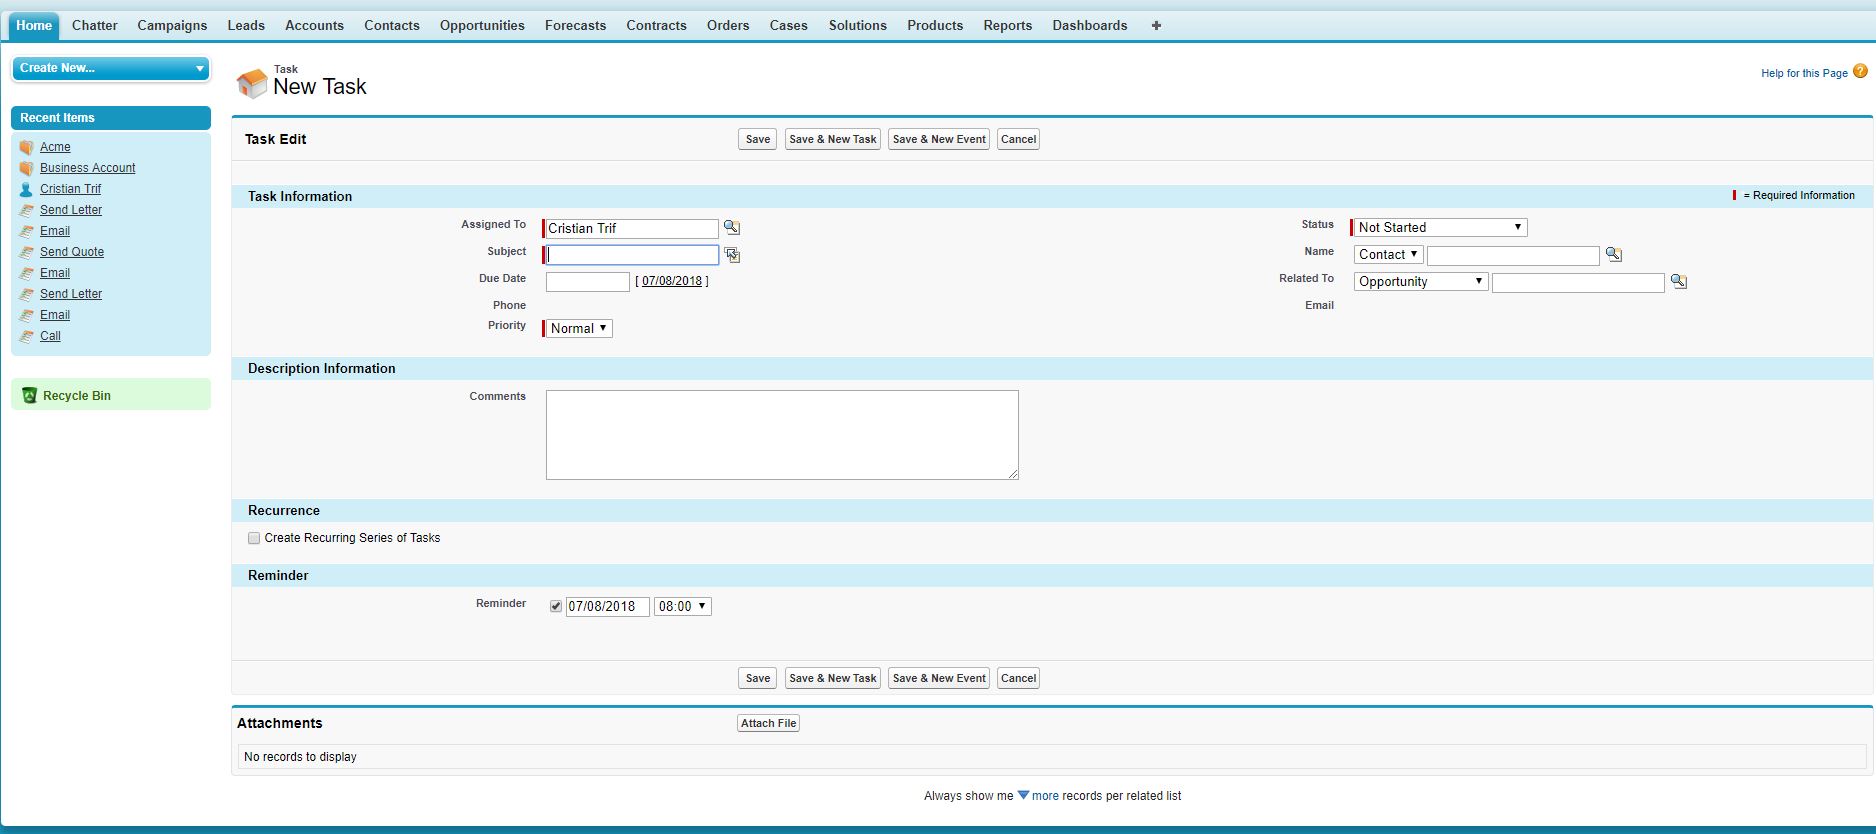The width and height of the screenshot is (1876, 834).
Task: Open the Status dropdown
Action: coord(1439,228)
